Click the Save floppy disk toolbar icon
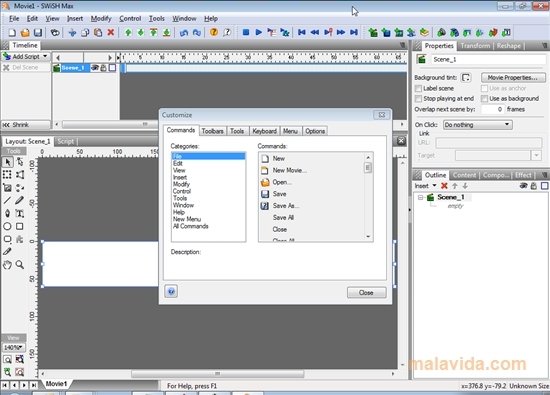550x395 pixels. tap(38, 33)
